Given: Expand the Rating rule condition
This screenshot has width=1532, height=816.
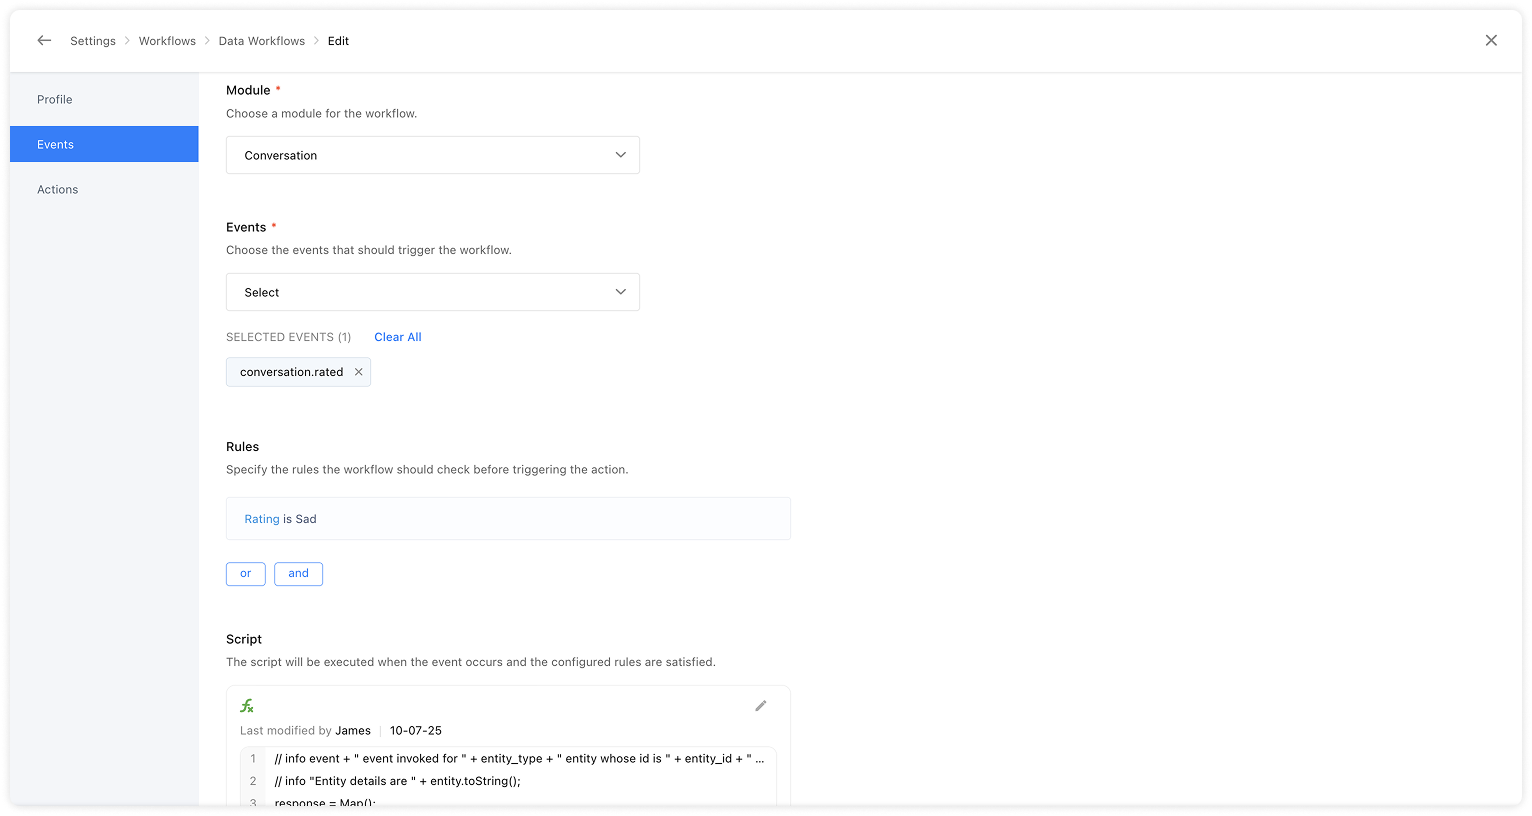Looking at the screenshot, I should click(x=508, y=518).
